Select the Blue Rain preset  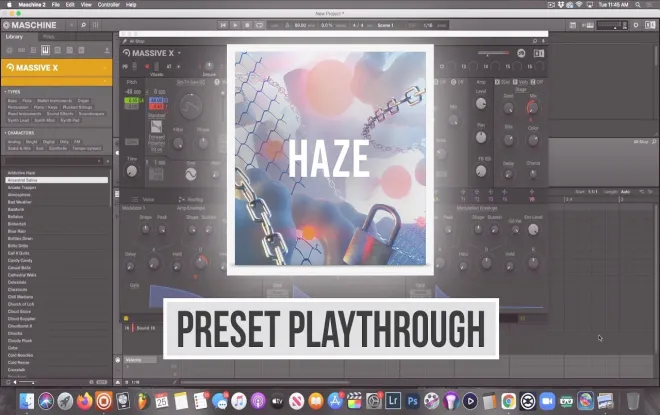(17, 231)
